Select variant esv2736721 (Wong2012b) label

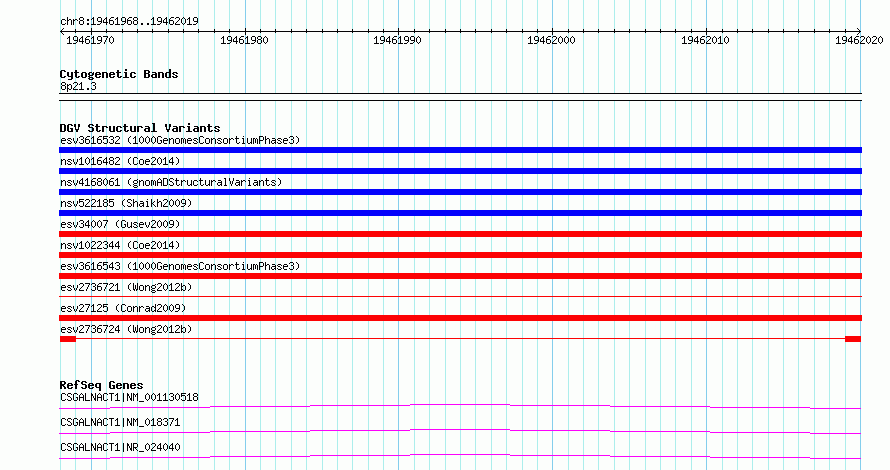126,287
